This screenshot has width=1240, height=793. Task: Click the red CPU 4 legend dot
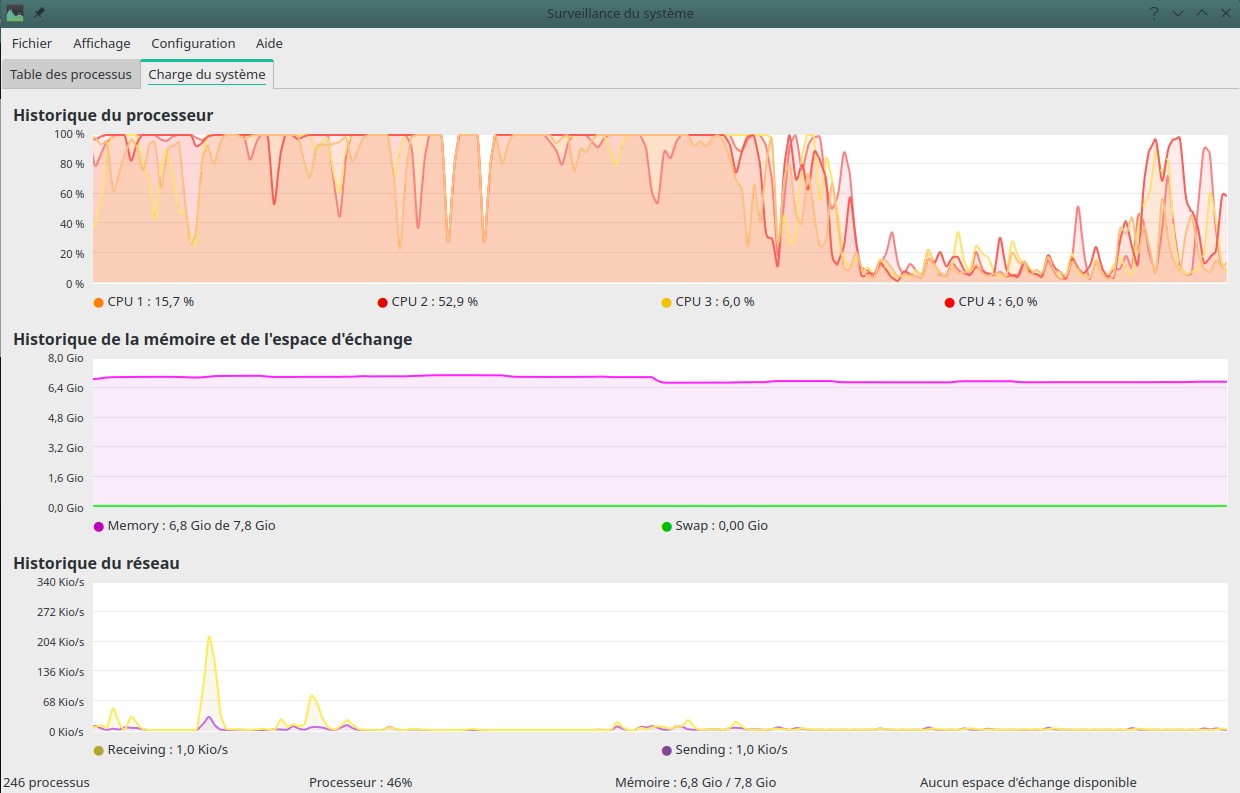[x=949, y=302]
